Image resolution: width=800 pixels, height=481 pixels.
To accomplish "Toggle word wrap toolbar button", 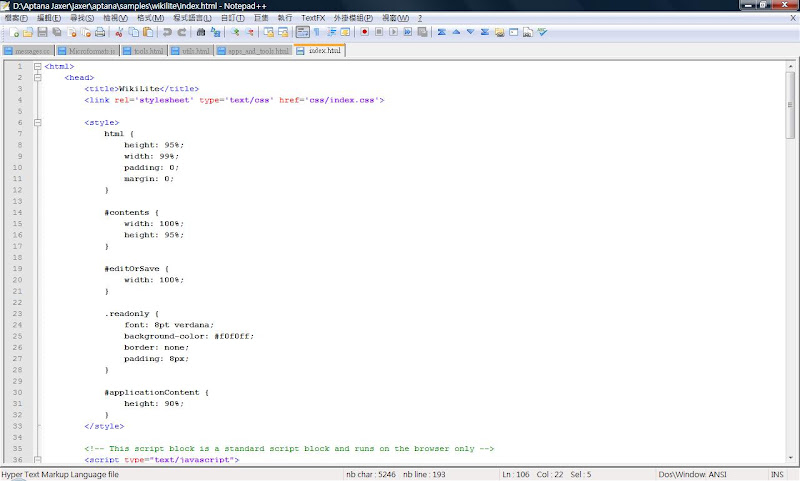I will (x=302, y=32).
